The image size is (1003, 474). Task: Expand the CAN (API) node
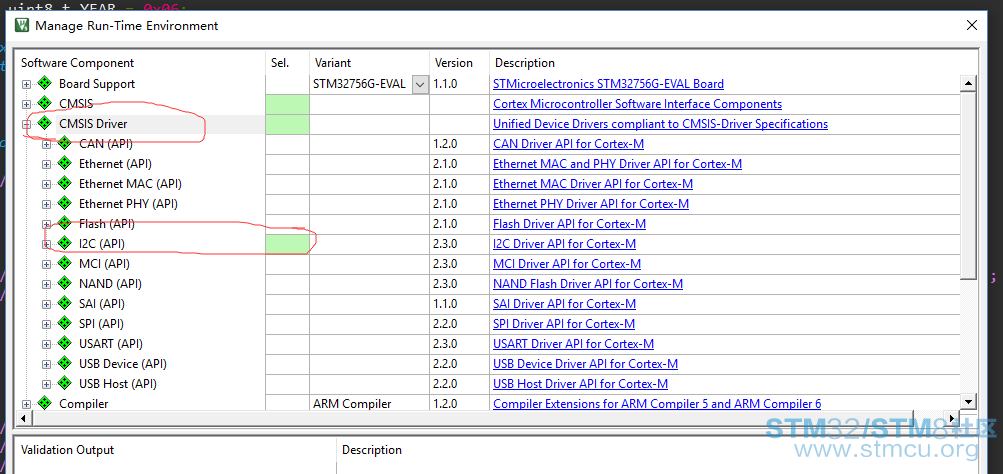tap(46, 145)
